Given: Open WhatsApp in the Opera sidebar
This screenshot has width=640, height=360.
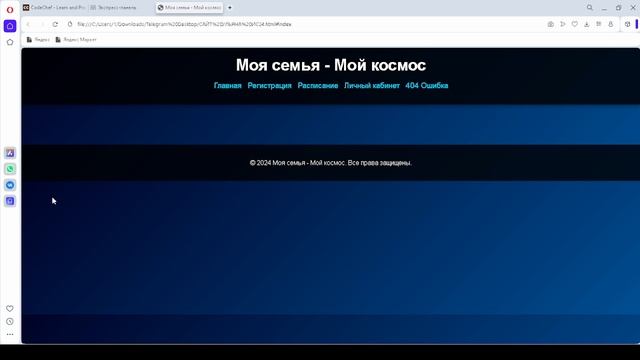Looking at the screenshot, I should [10, 169].
